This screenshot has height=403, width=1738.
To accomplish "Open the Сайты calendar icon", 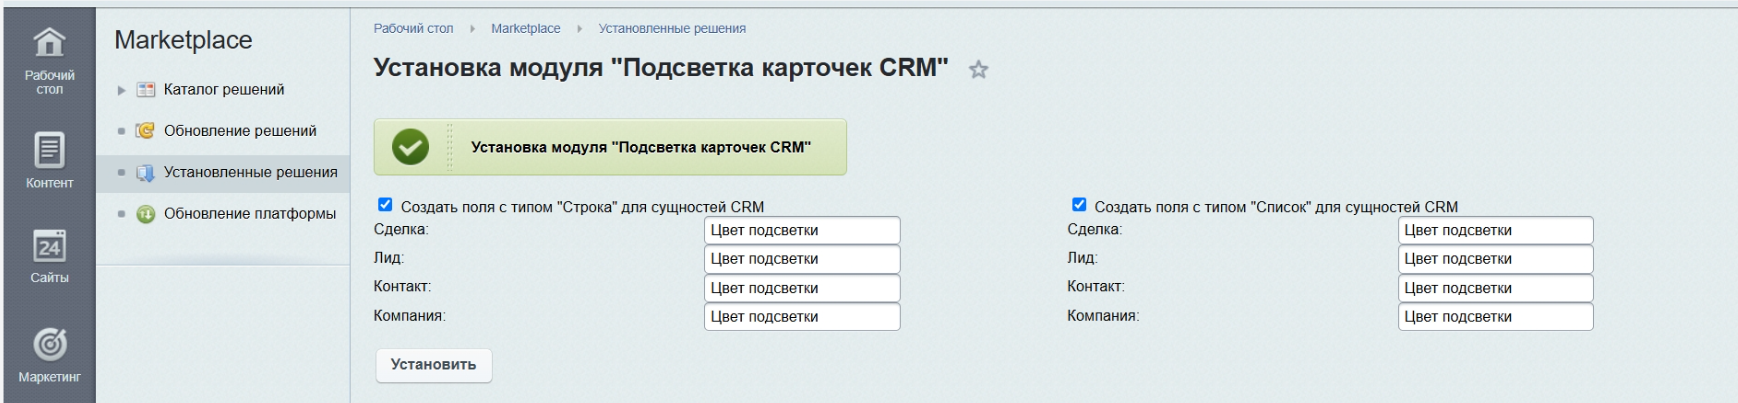I will pos(49,246).
